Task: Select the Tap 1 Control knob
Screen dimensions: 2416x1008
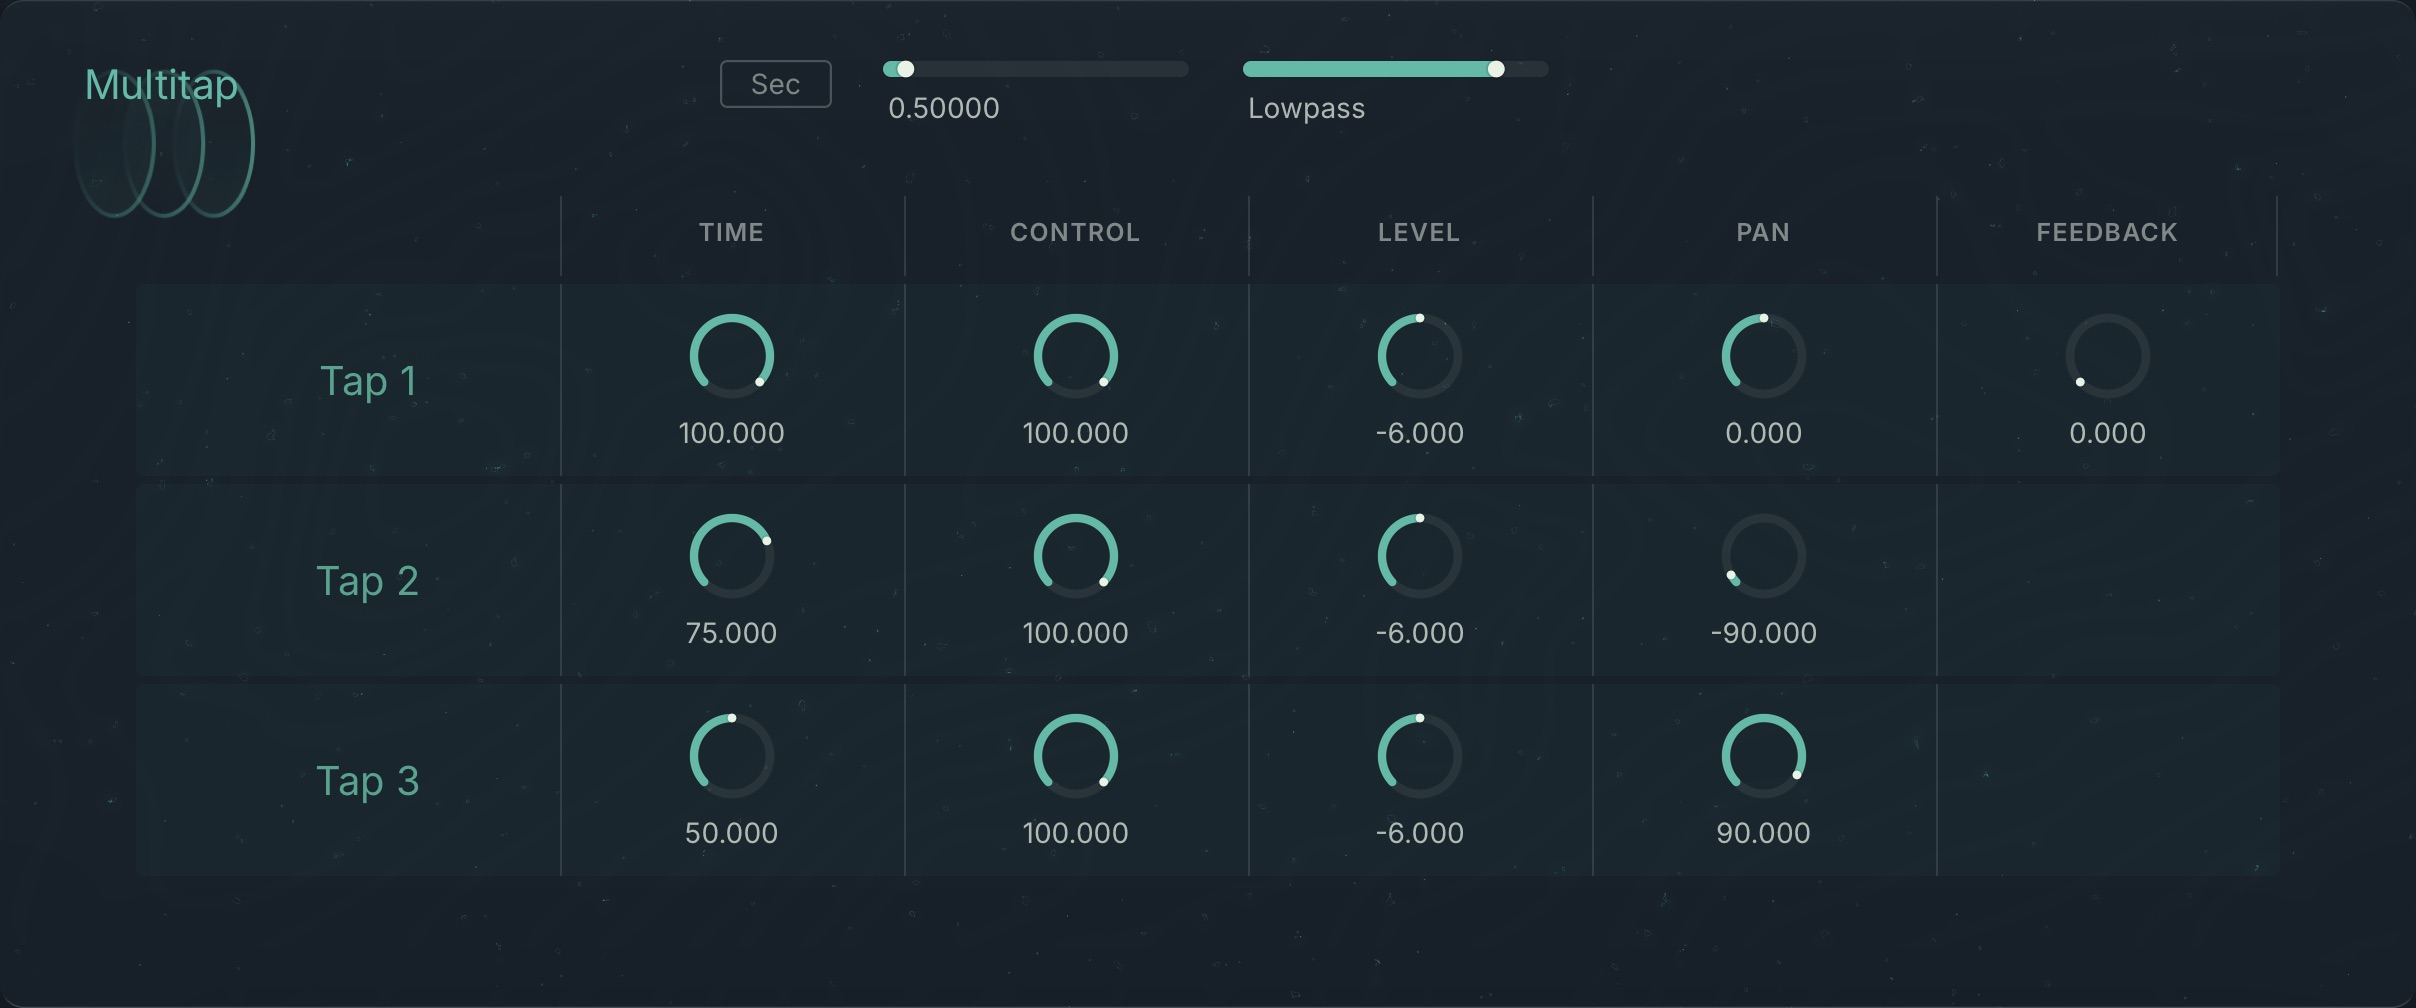Action: 1075,355
